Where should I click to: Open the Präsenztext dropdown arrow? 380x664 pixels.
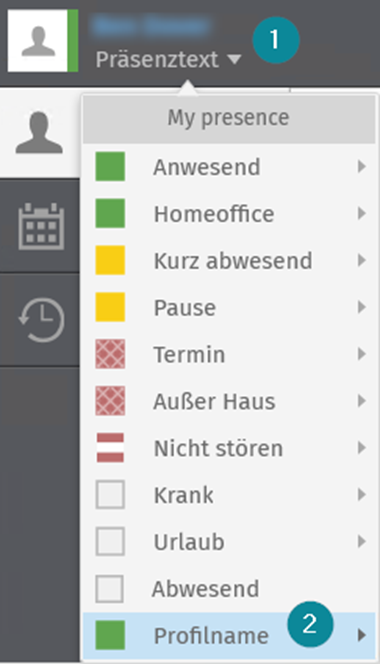pos(234,59)
